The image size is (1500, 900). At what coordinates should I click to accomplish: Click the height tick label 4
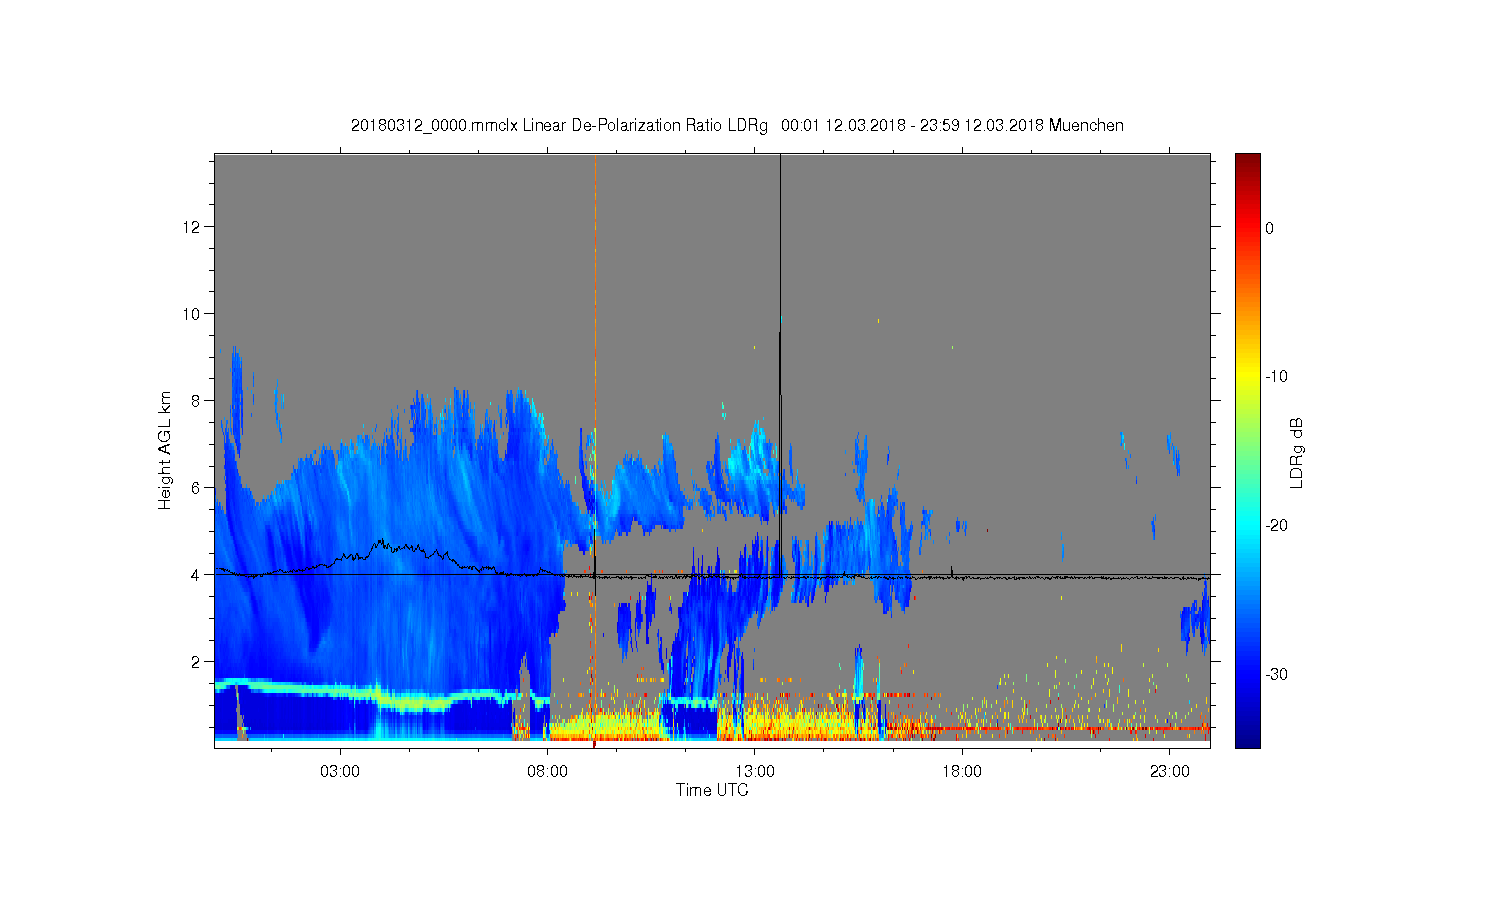[198, 575]
